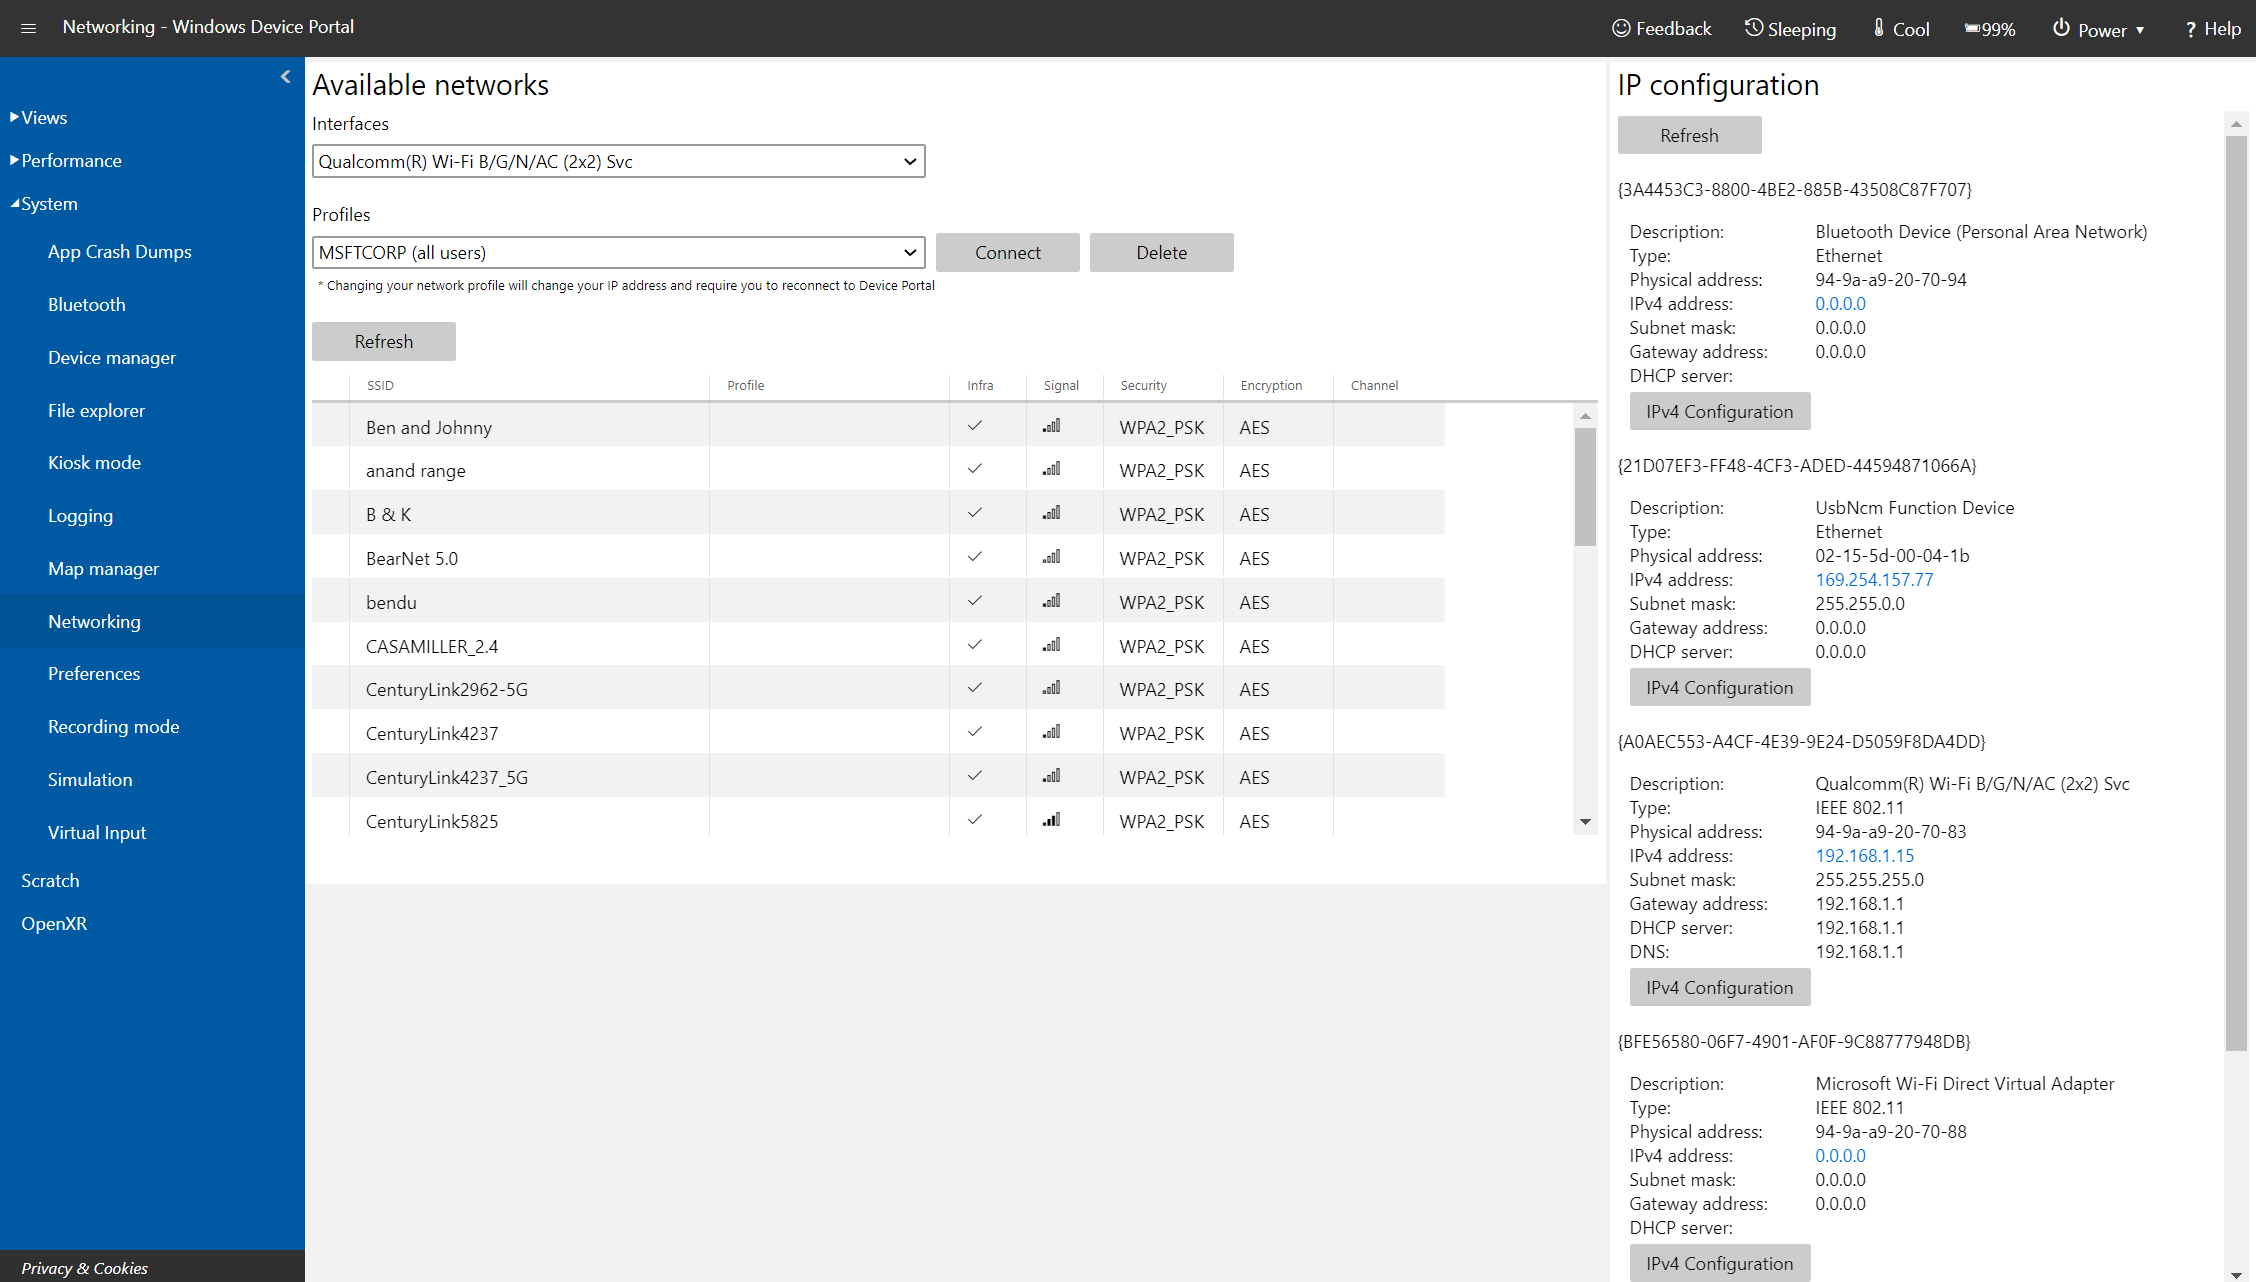Select the Interfaces dropdown for Wi-Fi

point(617,160)
